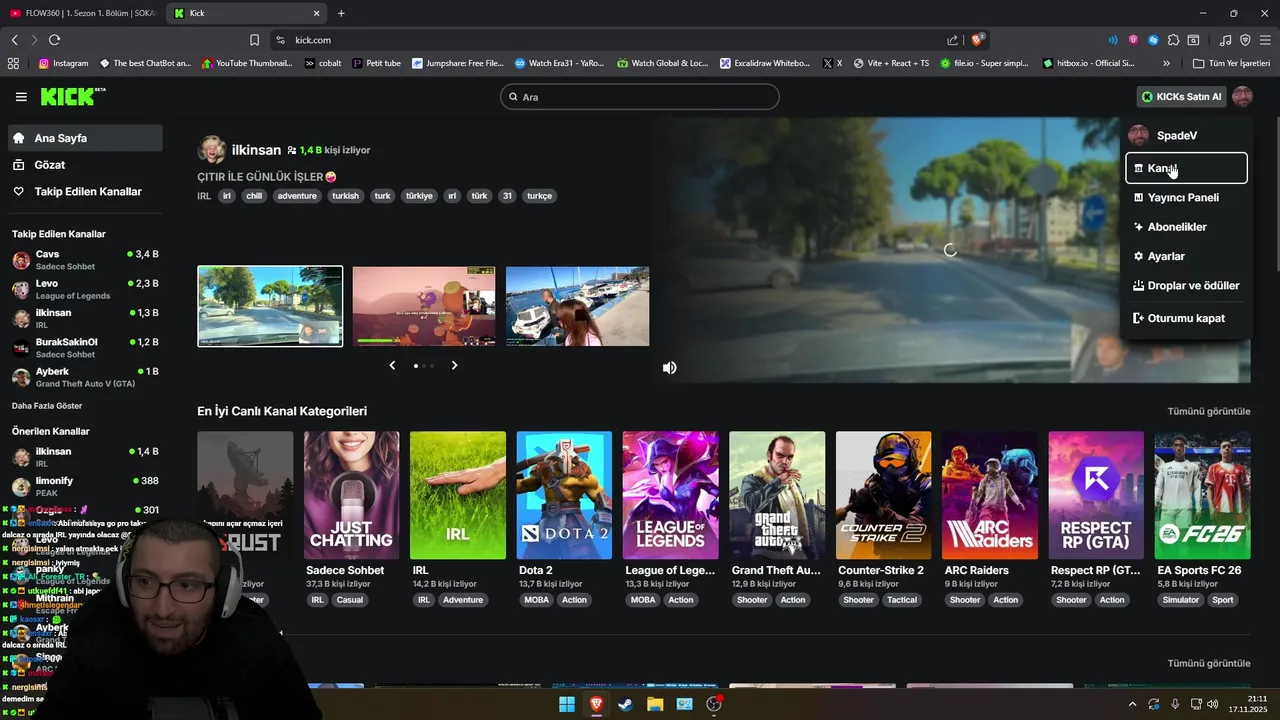This screenshot has height=720, width=1280.
Task: Open Instagram bookmark
Action: click(63, 63)
